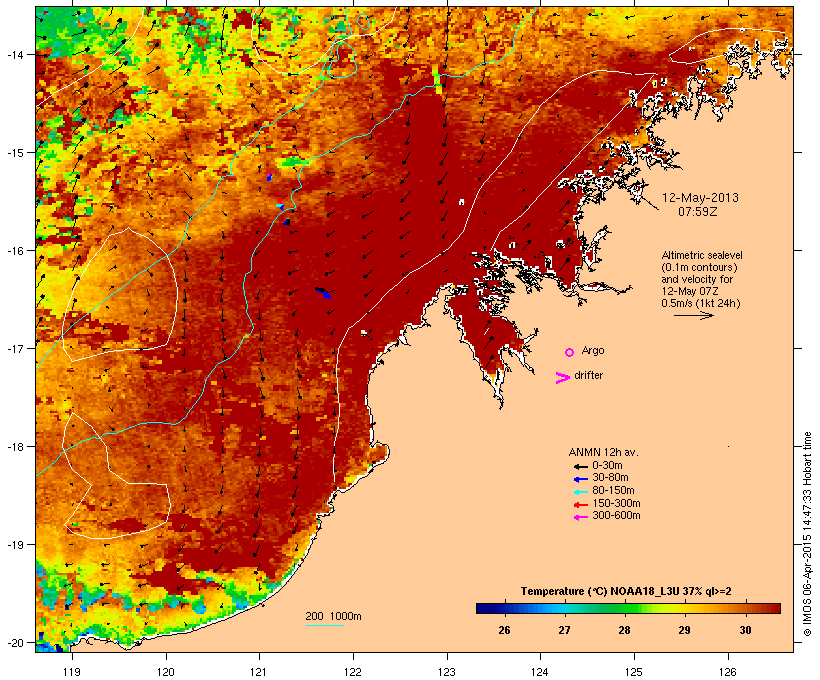
Task: Click the 122 longitude axis label
Action: tap(353, 672)
